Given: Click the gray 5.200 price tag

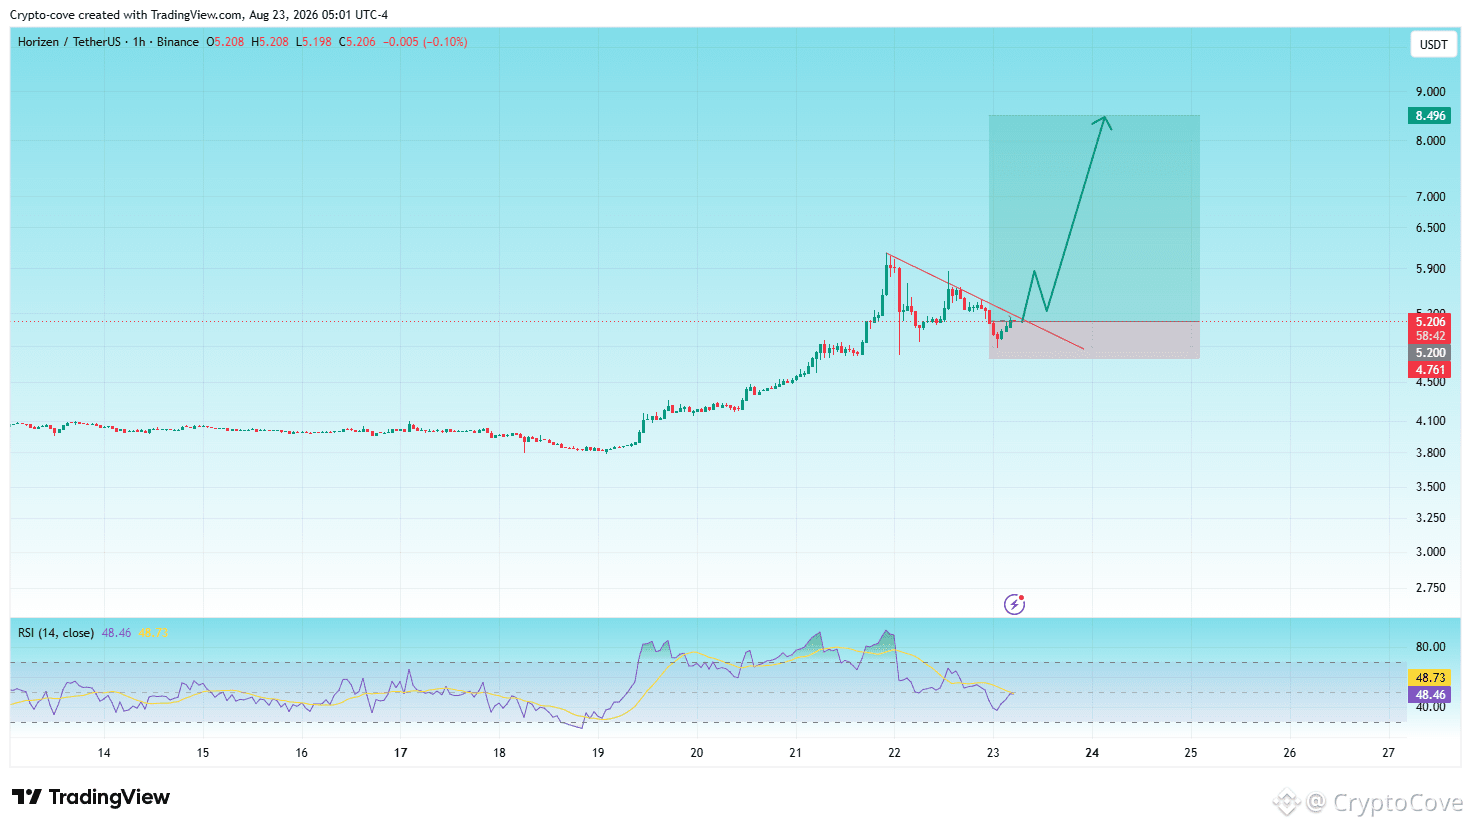Looking at the screenshot, I should click(1430, 353).
